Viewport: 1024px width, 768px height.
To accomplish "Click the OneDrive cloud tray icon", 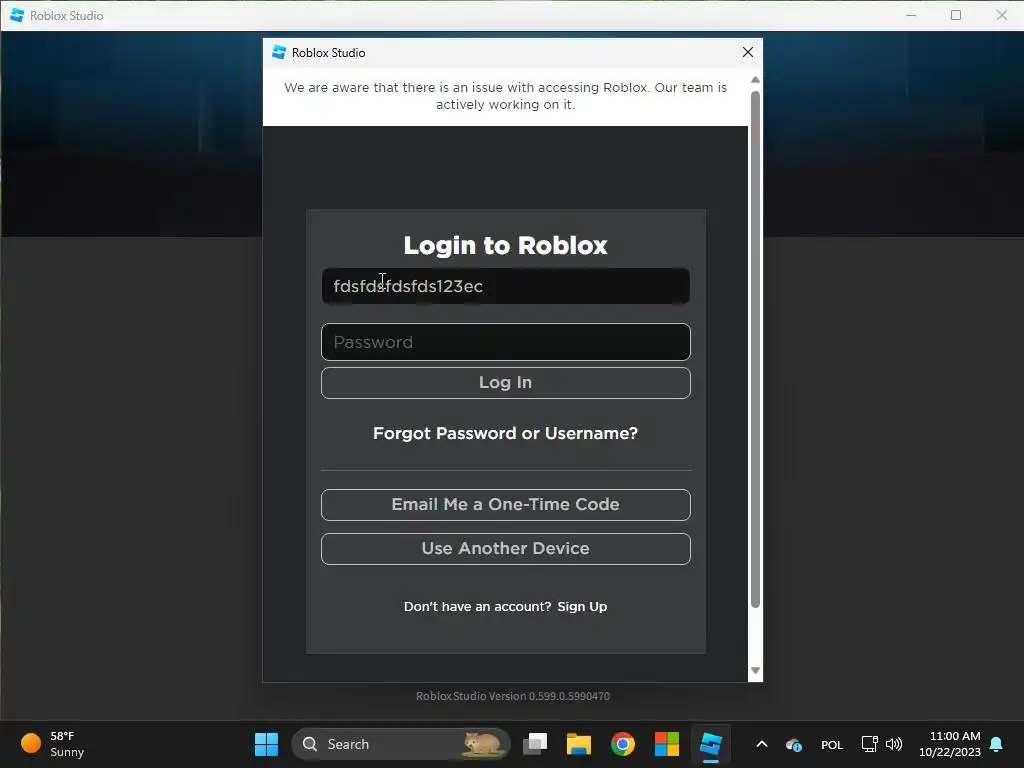I will pos(794,744).
